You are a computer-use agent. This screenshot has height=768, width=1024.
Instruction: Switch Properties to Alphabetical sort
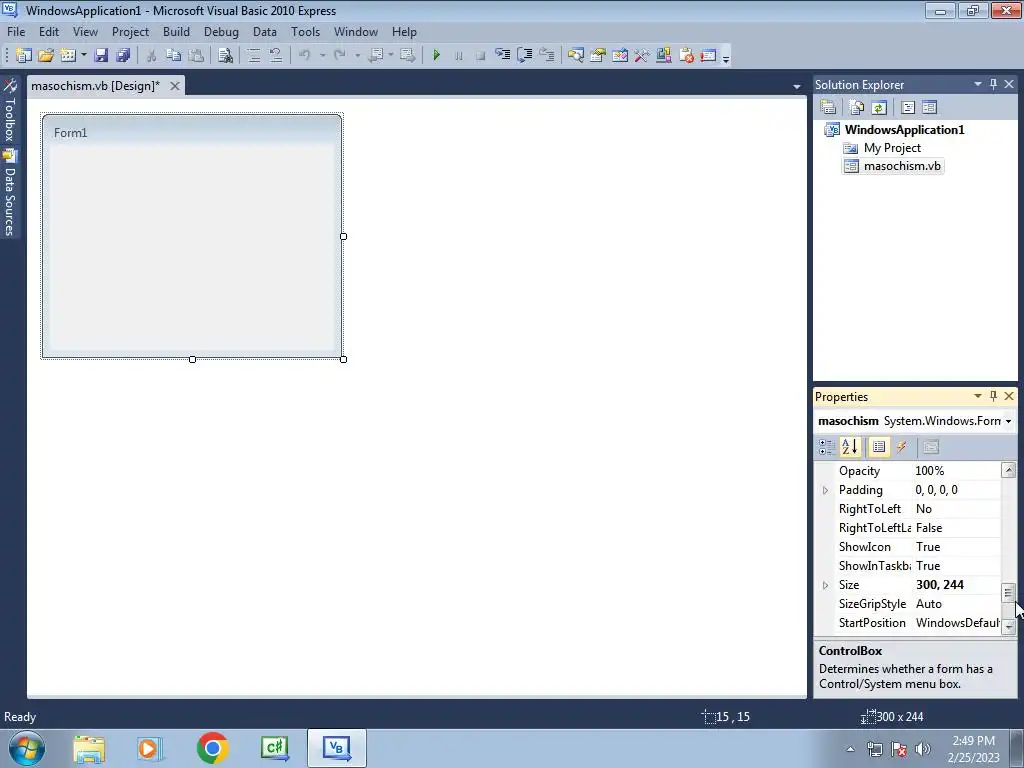click(850, 447)
